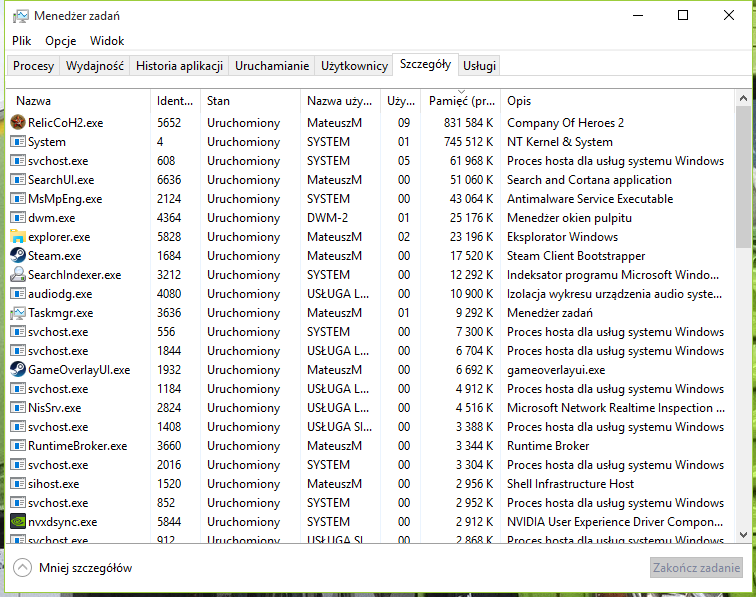The image size is (756, 597).
Task: Click the Shell Infrastructure Host description
Action: pyautogui.click(x=570, y=484)
